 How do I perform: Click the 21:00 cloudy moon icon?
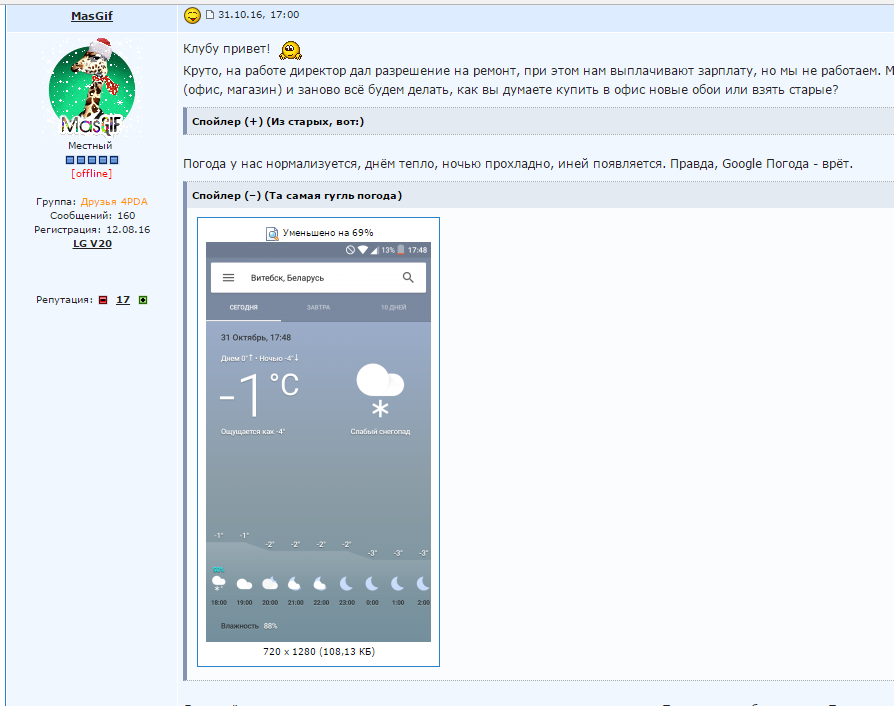click(x=295, y=583)
